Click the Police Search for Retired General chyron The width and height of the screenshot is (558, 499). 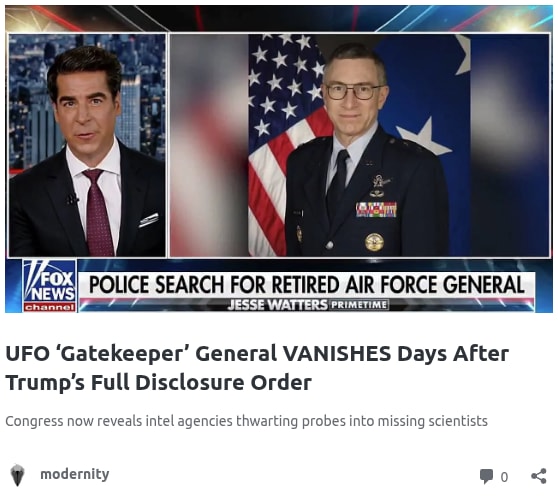tap(306, 285)
